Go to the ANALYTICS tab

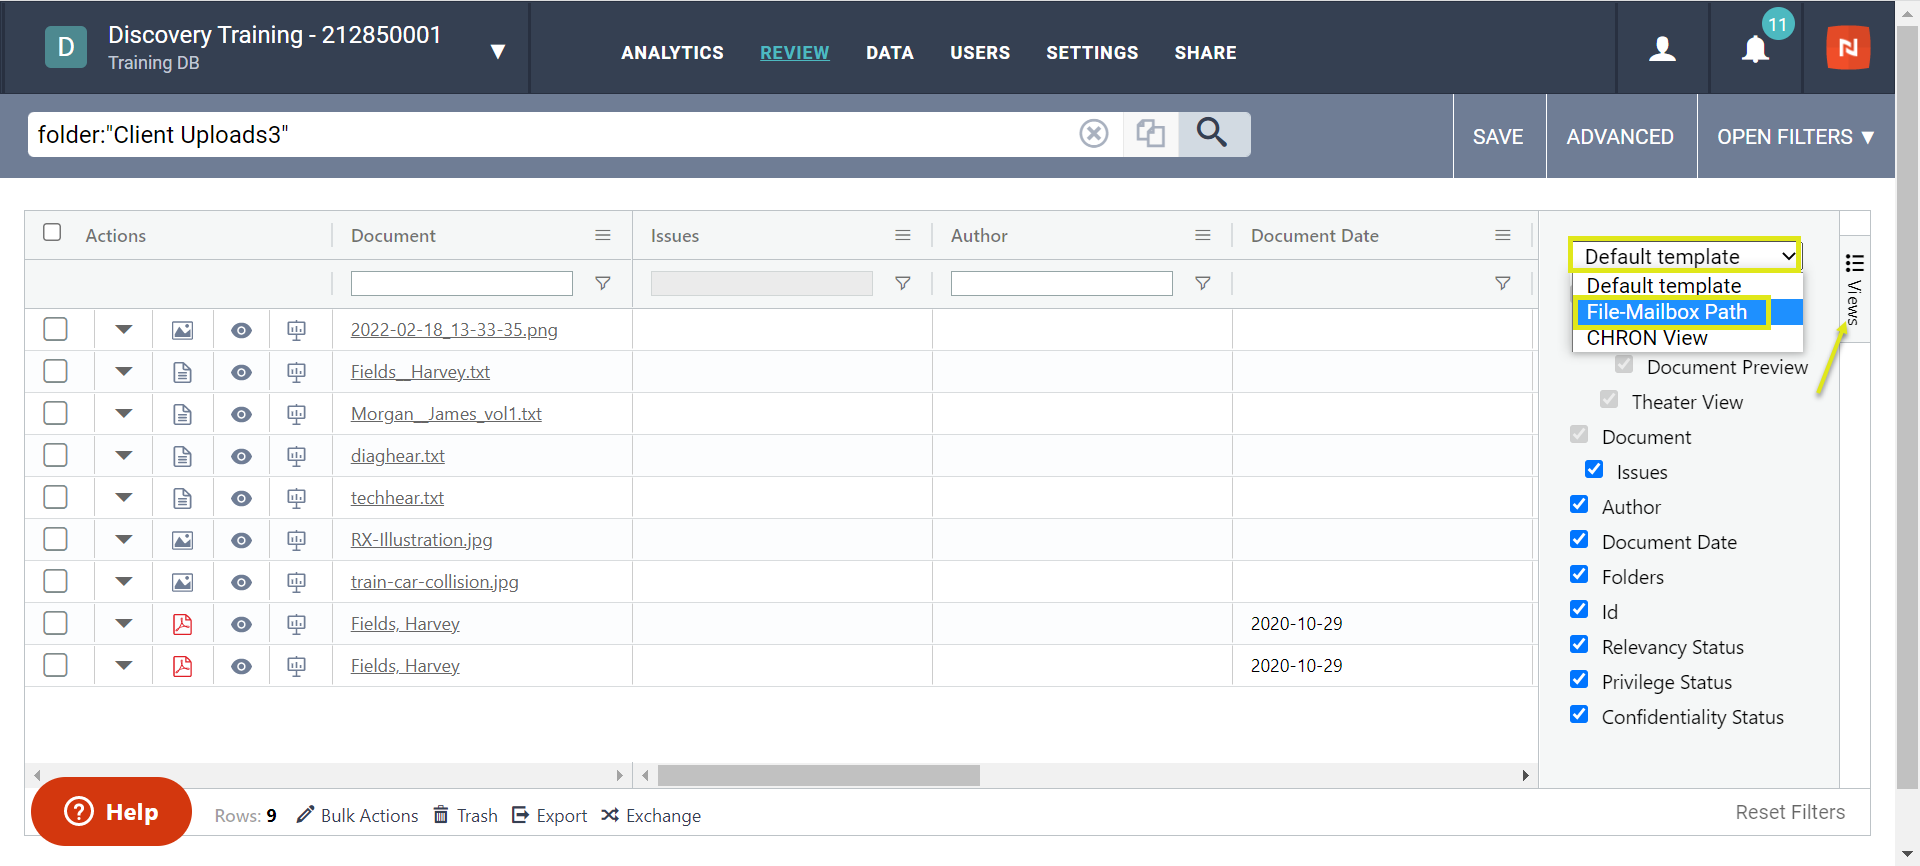(x=672, y=53)
